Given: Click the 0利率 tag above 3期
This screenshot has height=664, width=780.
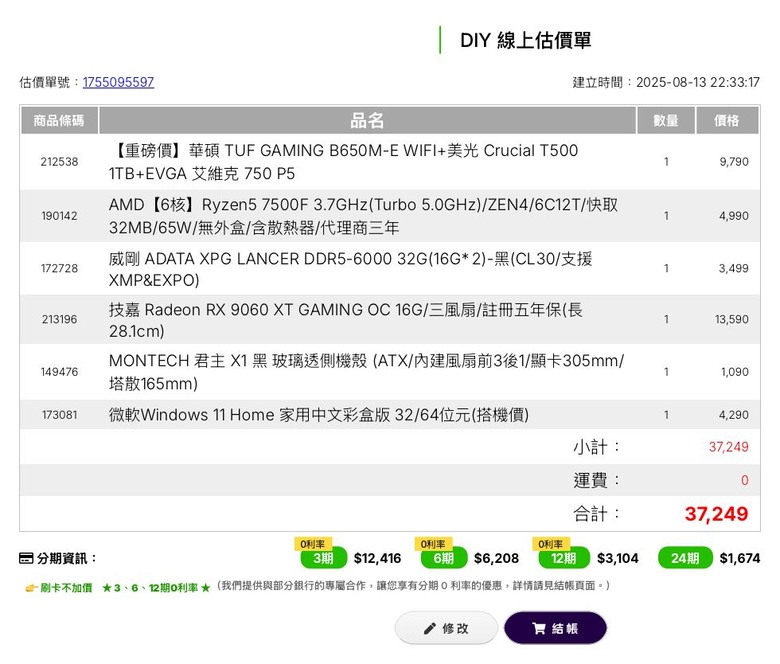Looking at the screenshot, I should tap(313, 544).
